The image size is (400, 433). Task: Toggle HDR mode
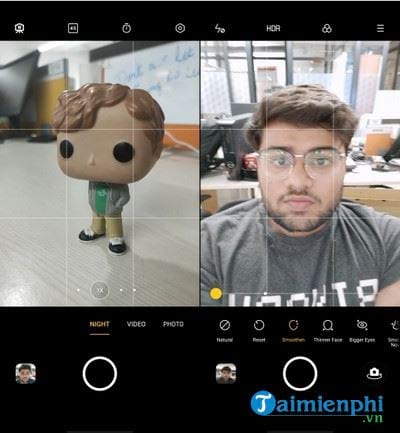tap(273, 29)
